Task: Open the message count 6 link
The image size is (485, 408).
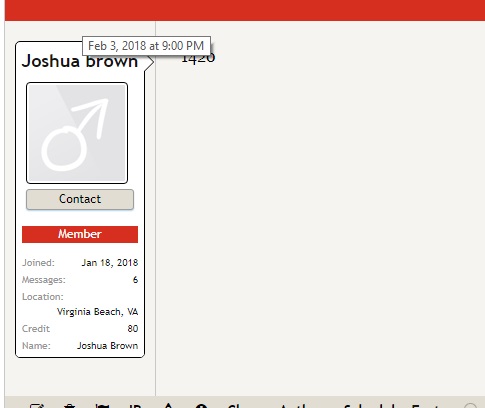Action: tap(135, 280)
